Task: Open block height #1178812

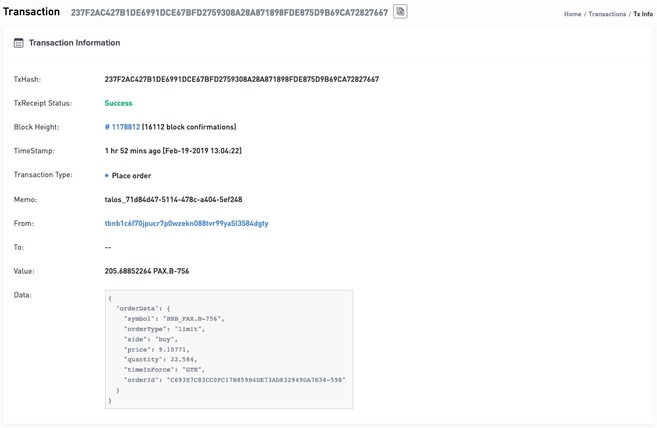Action: click(x=122, y=127)
